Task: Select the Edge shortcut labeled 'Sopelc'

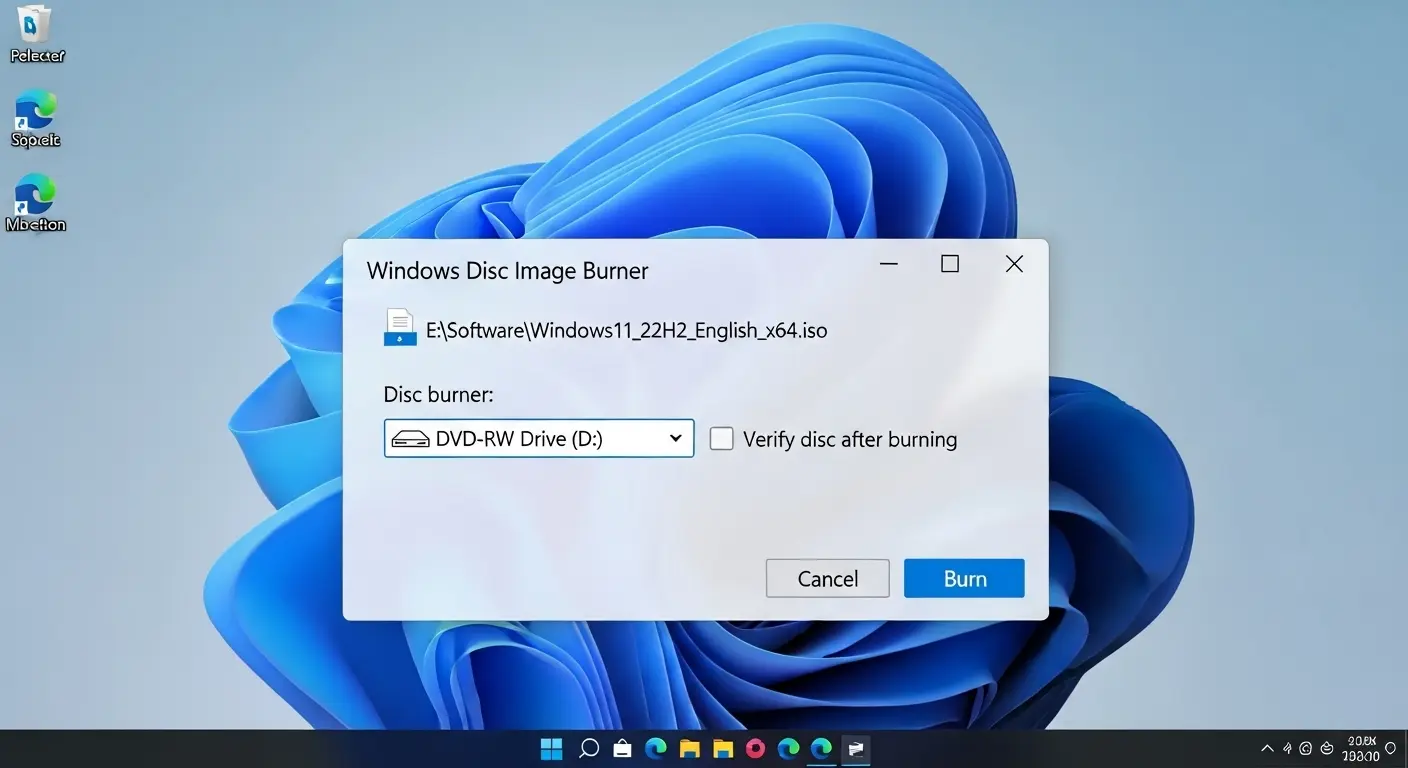Action: pos(36,119)
